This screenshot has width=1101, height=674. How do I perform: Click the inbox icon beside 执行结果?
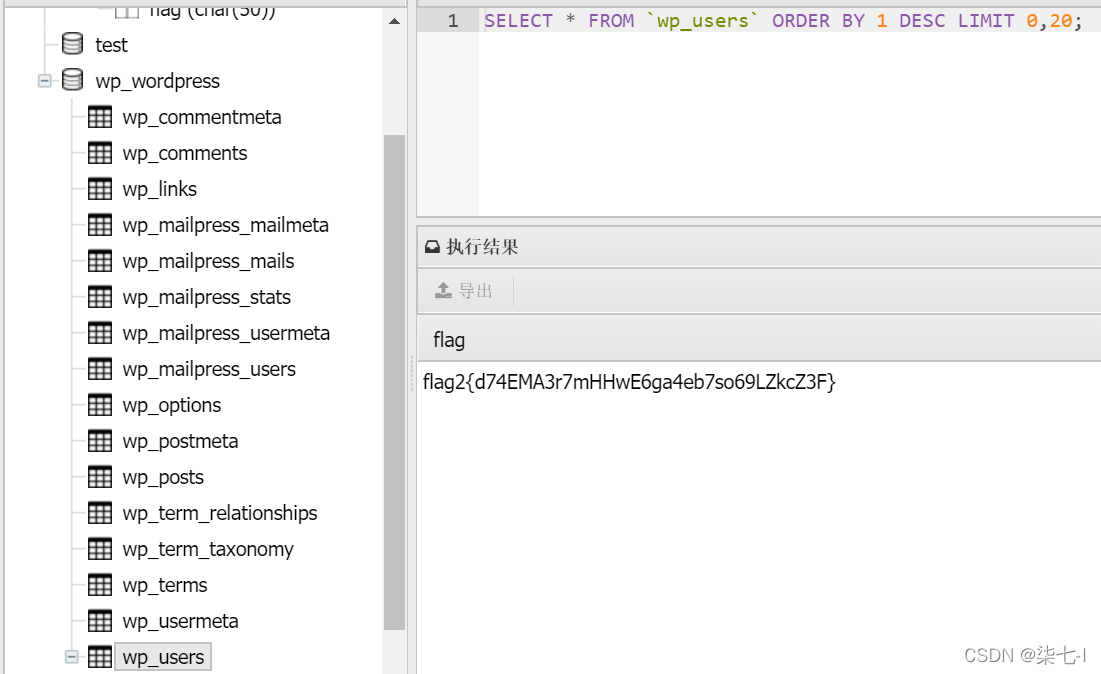(433, 246)
